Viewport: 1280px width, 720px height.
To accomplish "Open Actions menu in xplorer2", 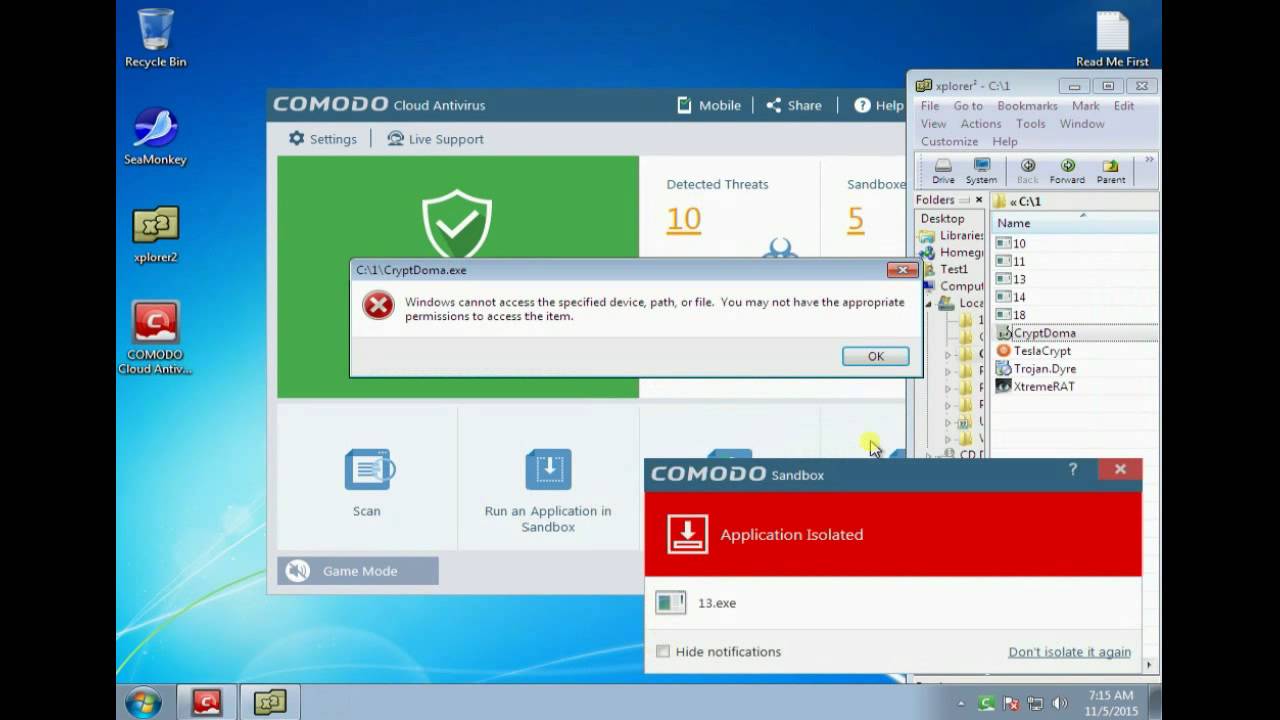I will coord(981,124).
